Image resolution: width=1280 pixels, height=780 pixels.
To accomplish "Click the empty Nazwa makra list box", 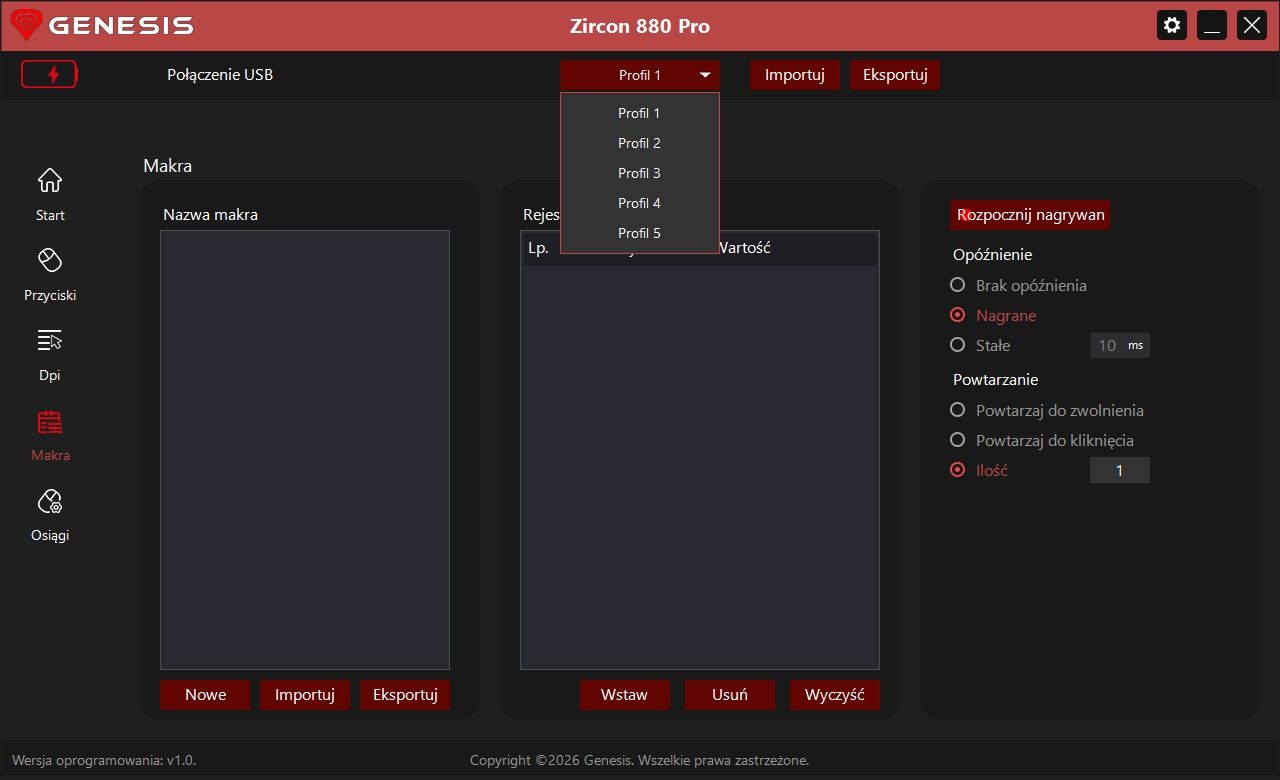I will coord(305,450).
